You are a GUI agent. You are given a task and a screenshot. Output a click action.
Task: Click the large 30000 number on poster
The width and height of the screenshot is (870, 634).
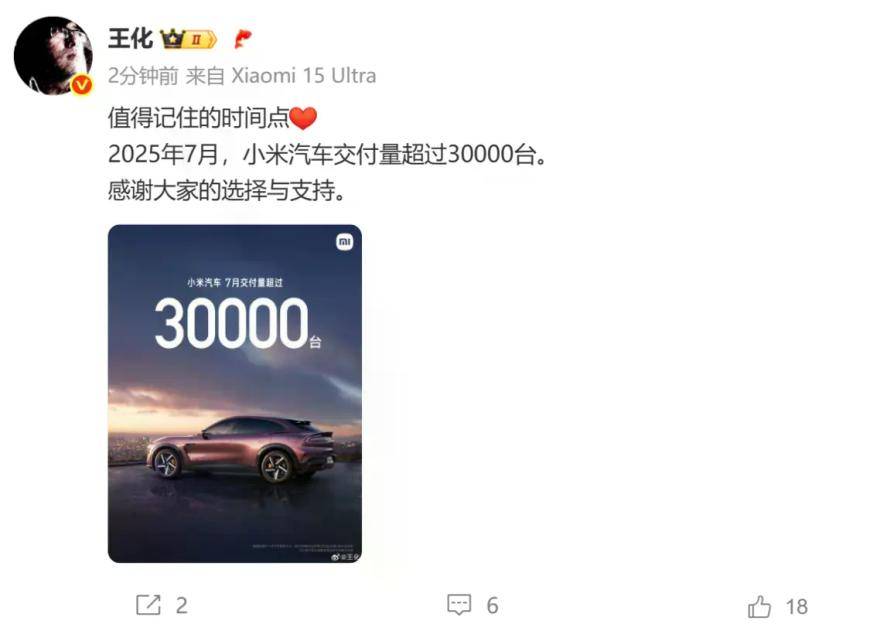[x=231, y=323]
